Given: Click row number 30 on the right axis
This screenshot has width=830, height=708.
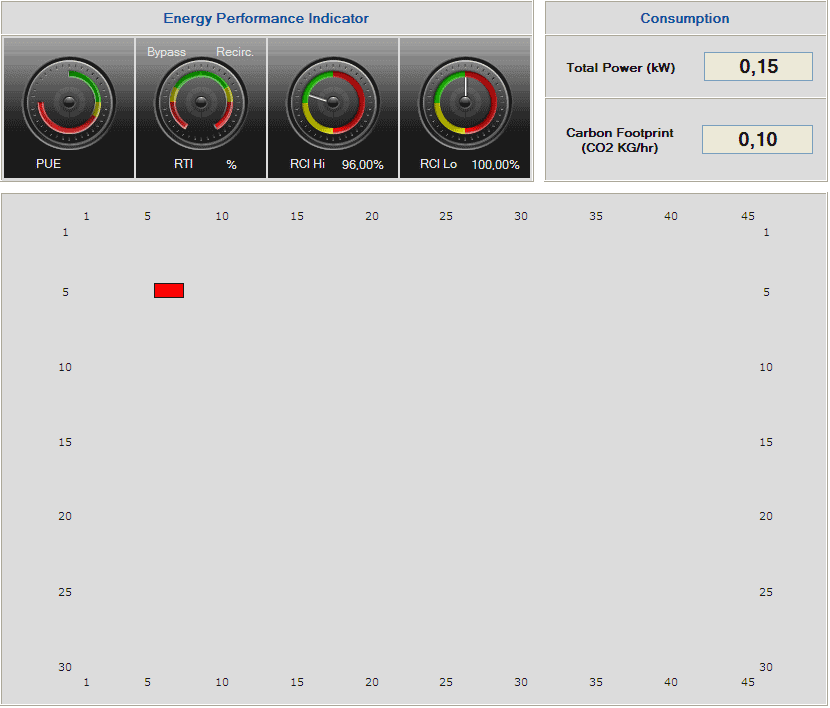Looking at the screenshot, I should 766,667.
